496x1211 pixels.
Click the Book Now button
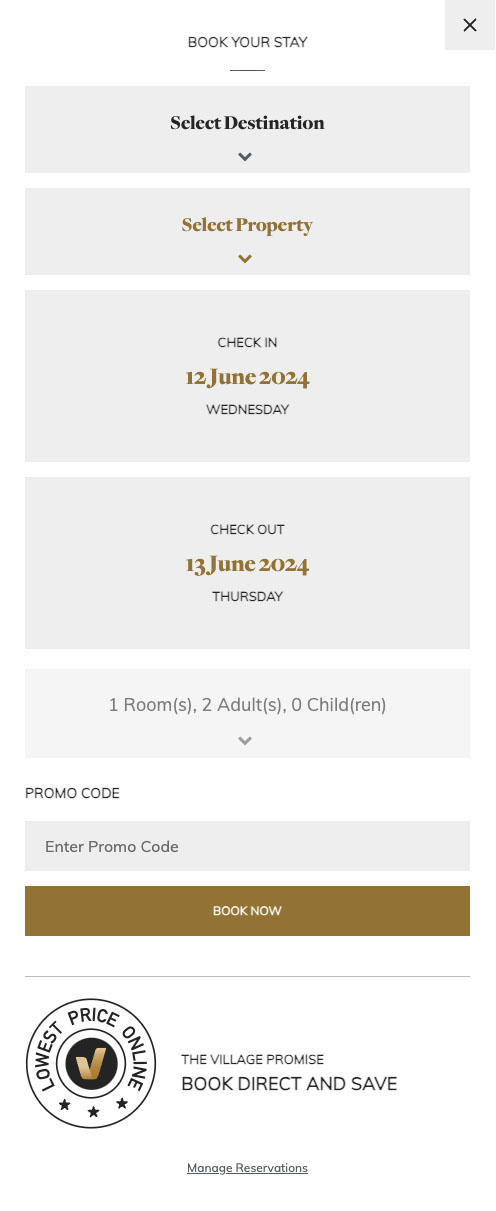(247, 911)
